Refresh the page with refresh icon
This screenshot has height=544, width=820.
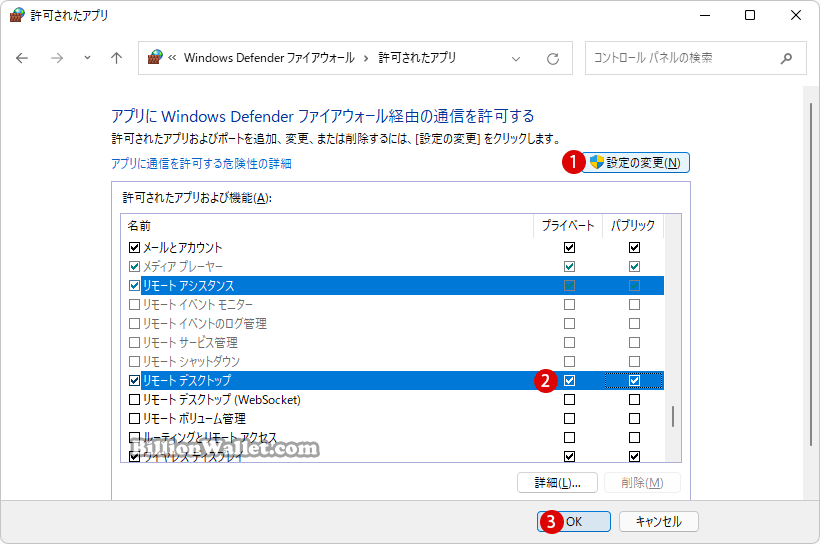553,59
